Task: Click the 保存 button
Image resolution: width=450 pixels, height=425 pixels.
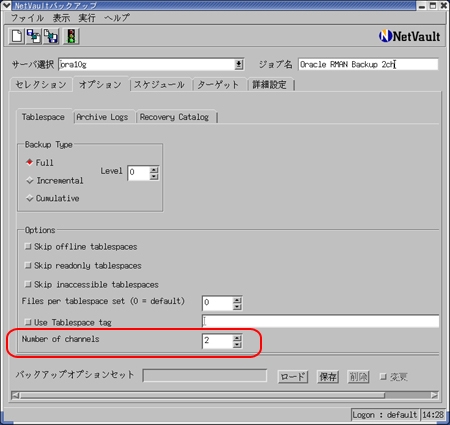Action: pyautogui.click(x=328, y=377)
